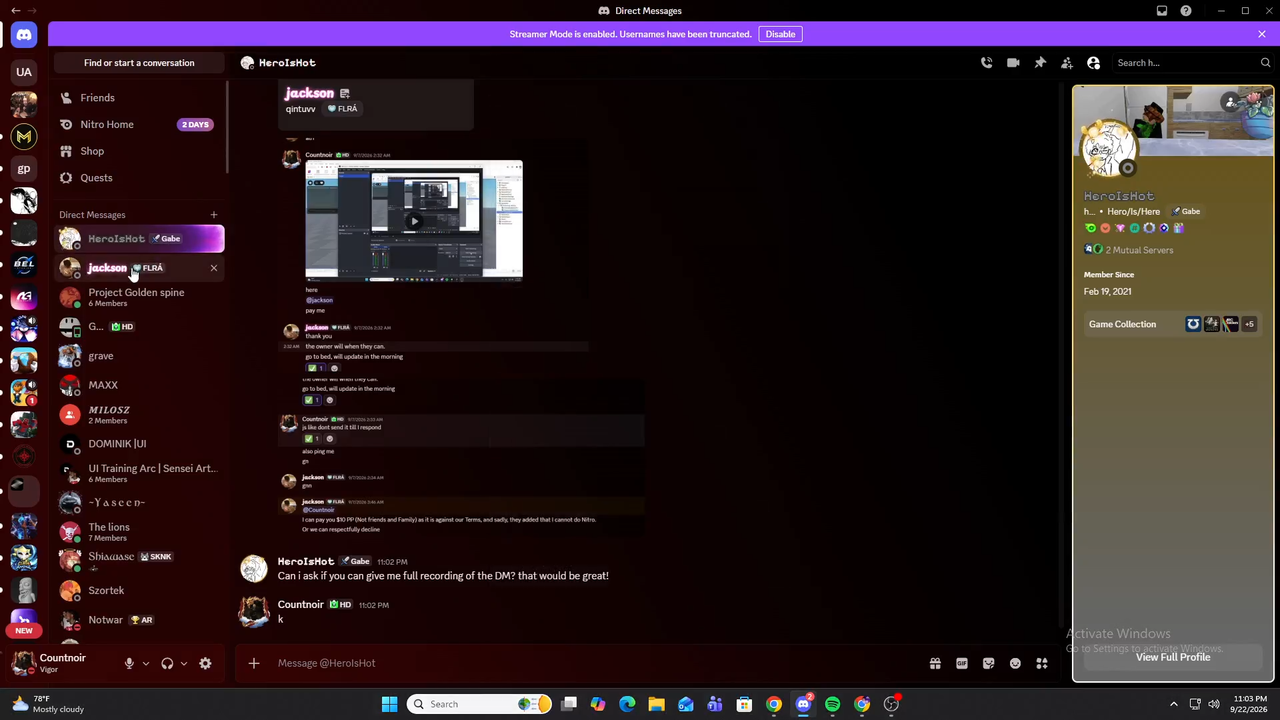The height and width of the screenshot is (720, 1280).
Task: Expand audio output options arrow
Action: (184, 663)
